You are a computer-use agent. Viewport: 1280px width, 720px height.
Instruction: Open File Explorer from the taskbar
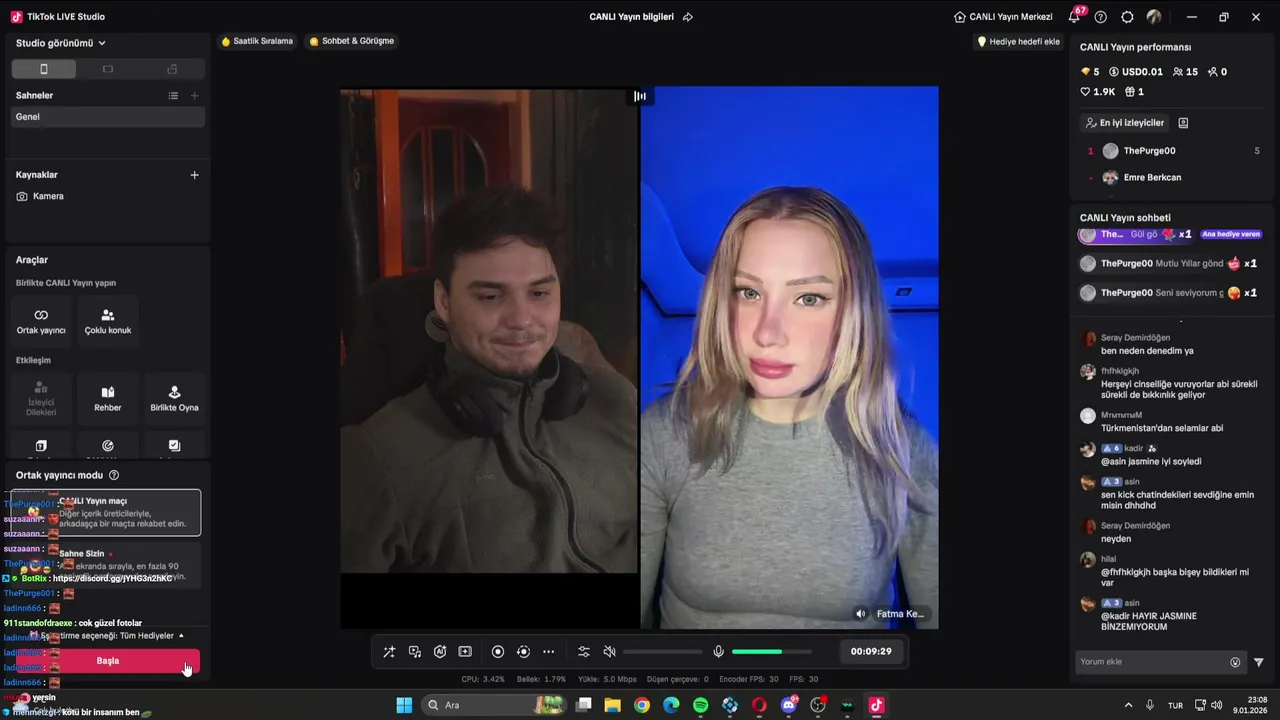point(613,705)
